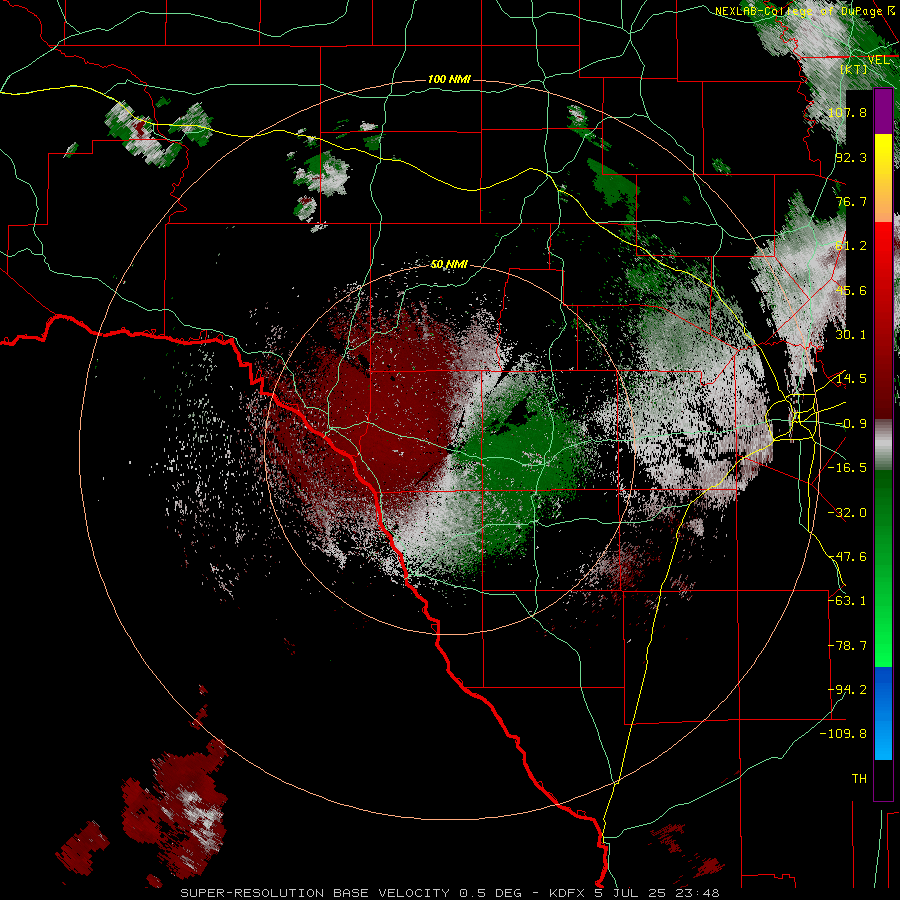The image size is (900, 900).
Task: Click the -0.9 velocity scale value
Action: pyautogui.click(x=851, y=424)
